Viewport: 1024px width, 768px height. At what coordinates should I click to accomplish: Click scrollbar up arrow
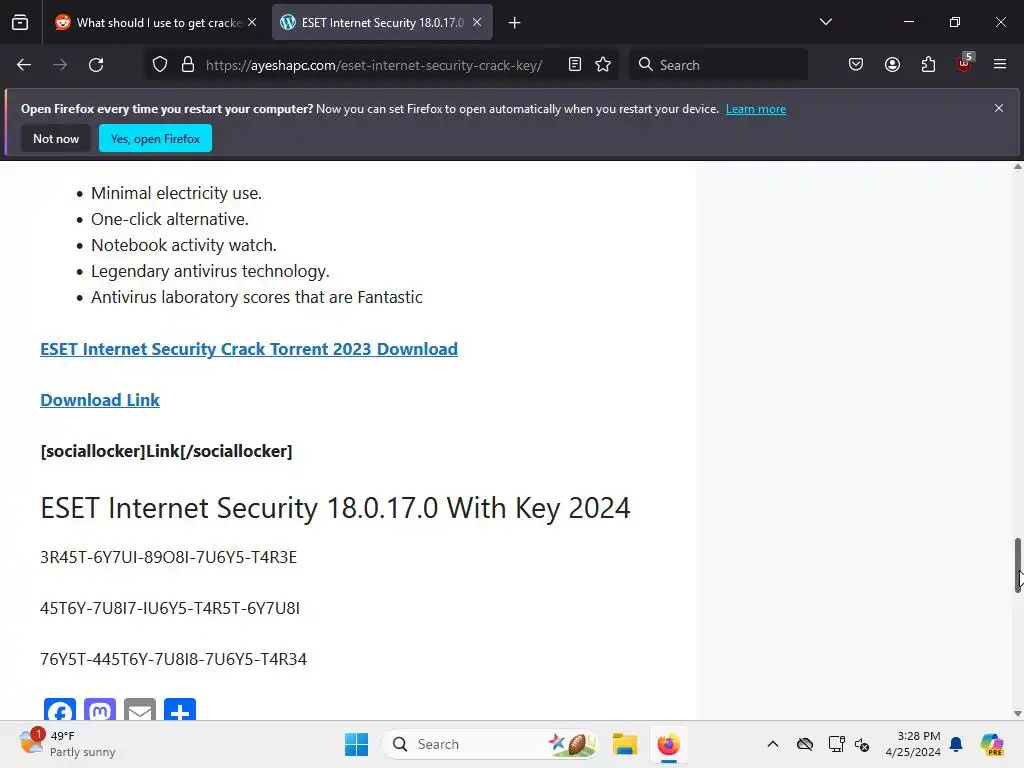point(1017,167)
